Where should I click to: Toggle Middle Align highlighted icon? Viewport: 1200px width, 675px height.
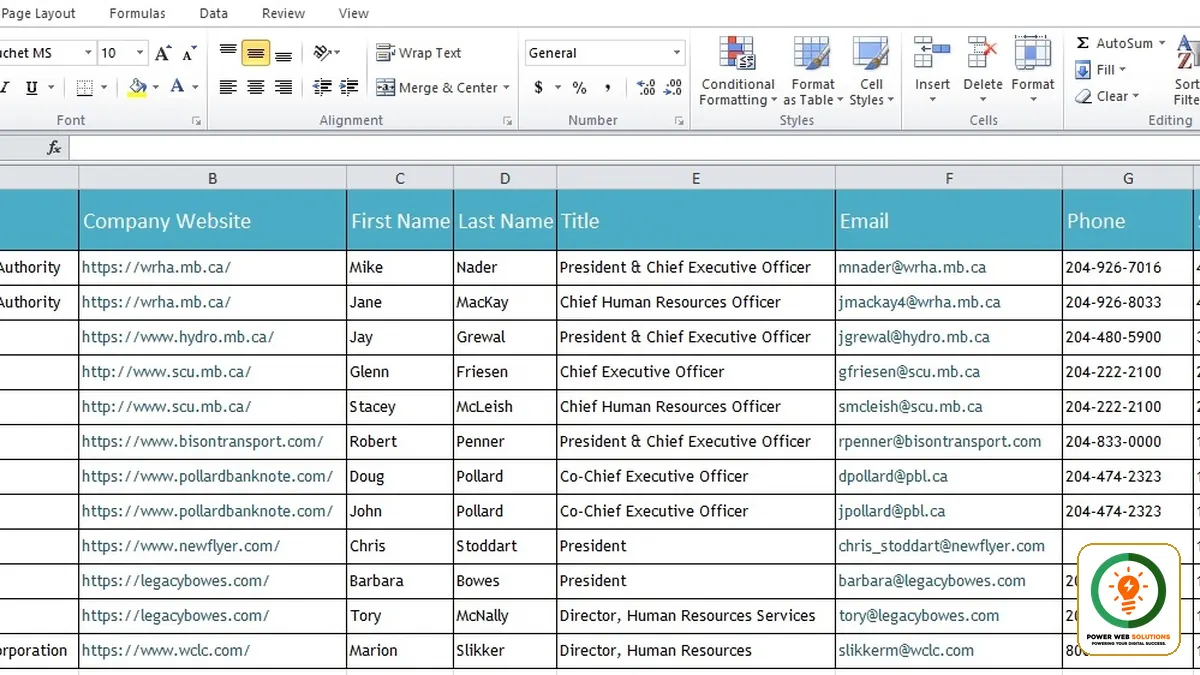256,53
